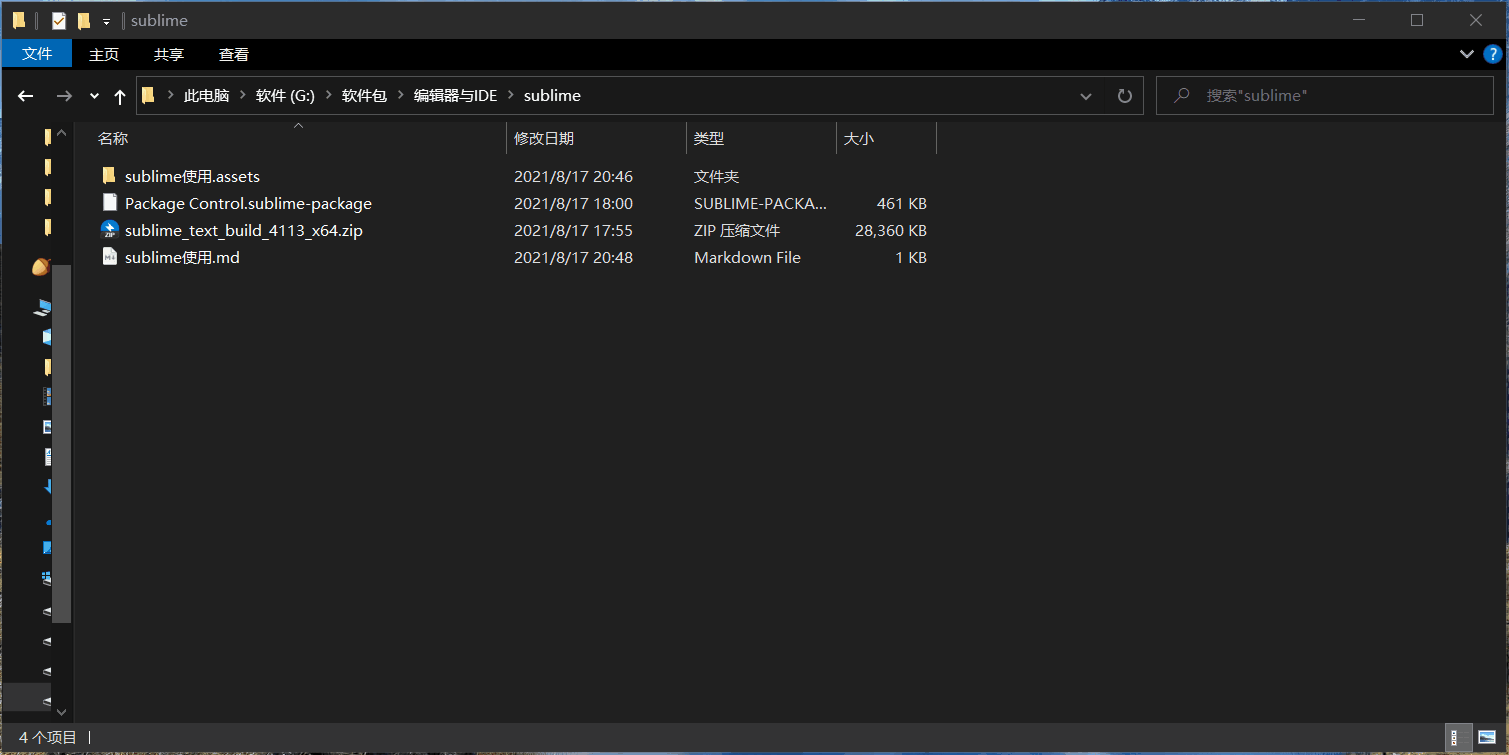Screen dimensions: 1509x755
Task: Expand the ribbon using the chevron
Action: (x=1467, y=54)
